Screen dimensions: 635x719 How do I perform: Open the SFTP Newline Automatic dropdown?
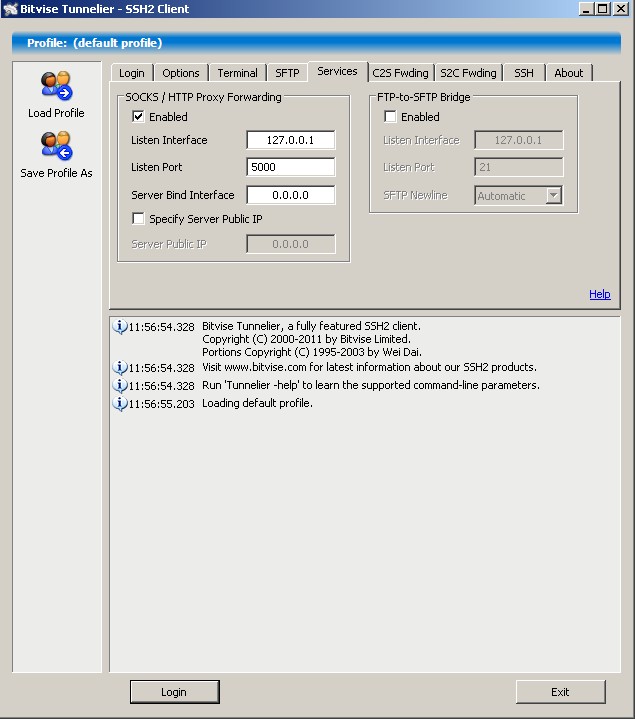tap(554, 195)
